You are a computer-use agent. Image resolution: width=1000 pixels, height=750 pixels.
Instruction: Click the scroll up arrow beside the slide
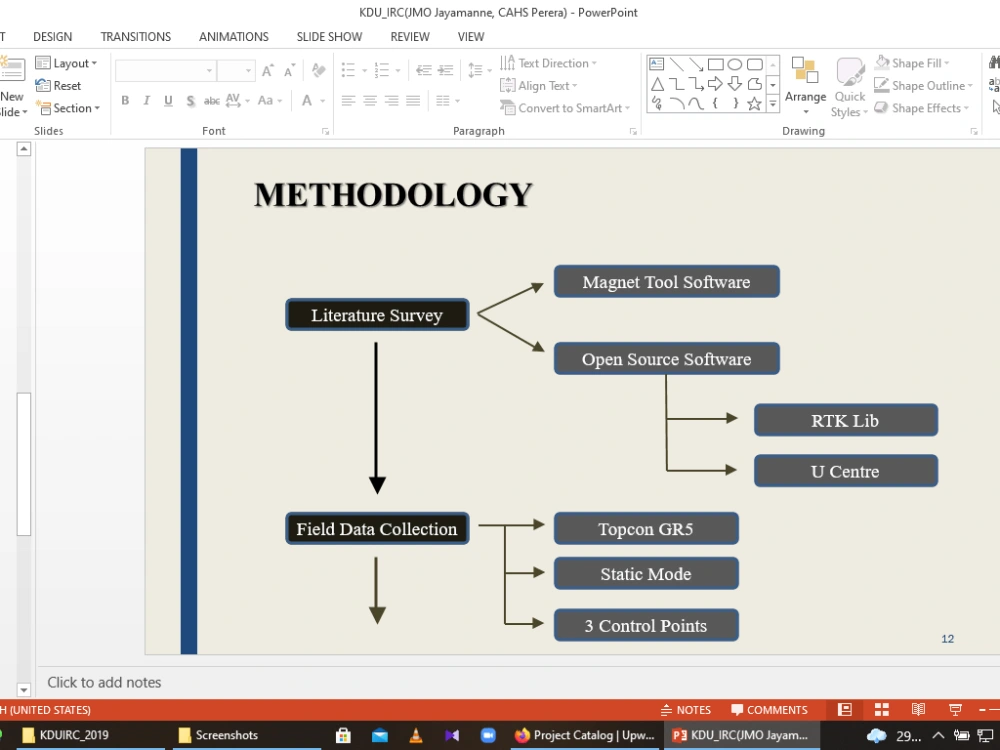(x=24, y=149)
